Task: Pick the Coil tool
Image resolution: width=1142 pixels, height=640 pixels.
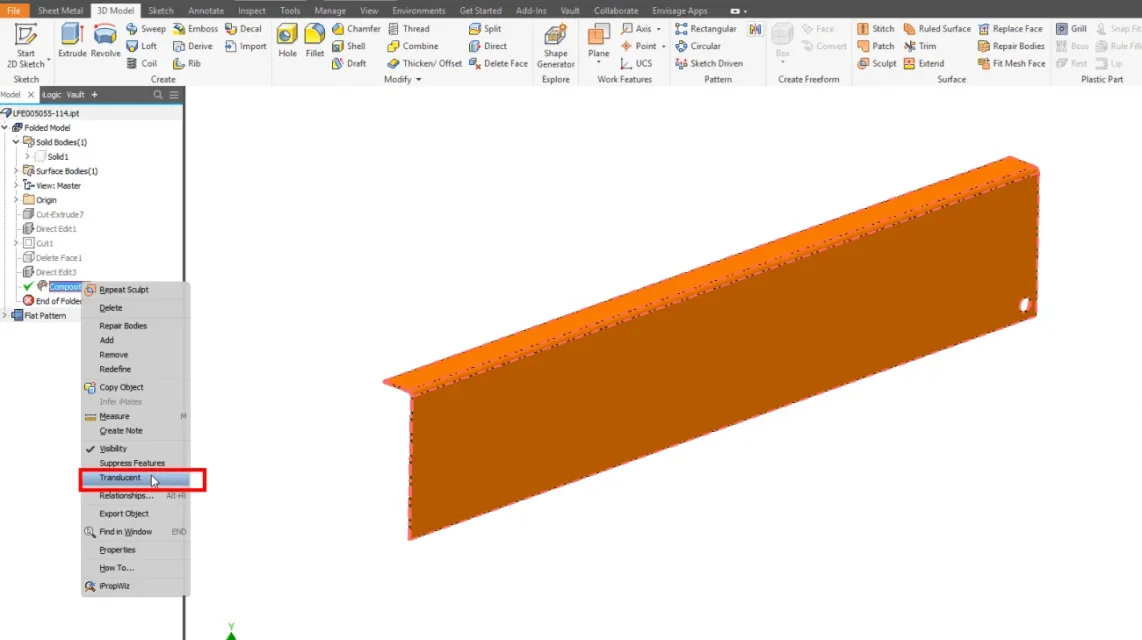Action: coord(142,63)
